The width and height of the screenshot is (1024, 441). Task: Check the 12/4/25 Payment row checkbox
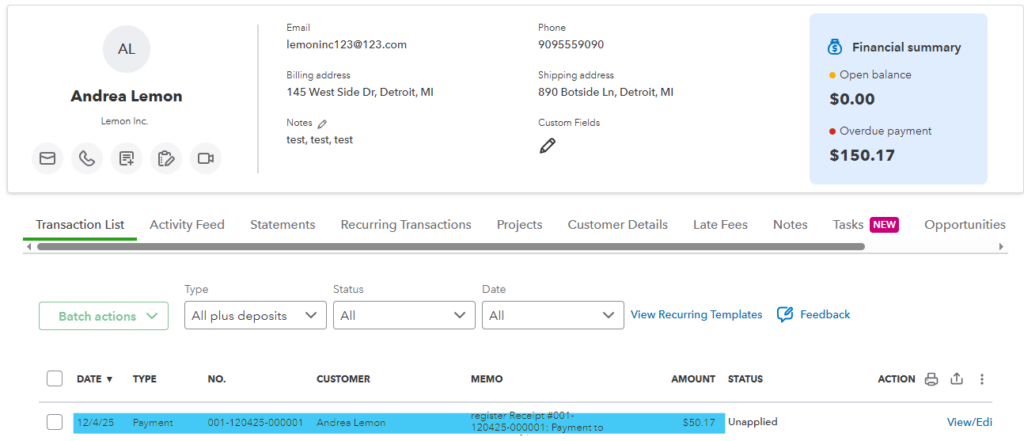click(x=55, y=422)
